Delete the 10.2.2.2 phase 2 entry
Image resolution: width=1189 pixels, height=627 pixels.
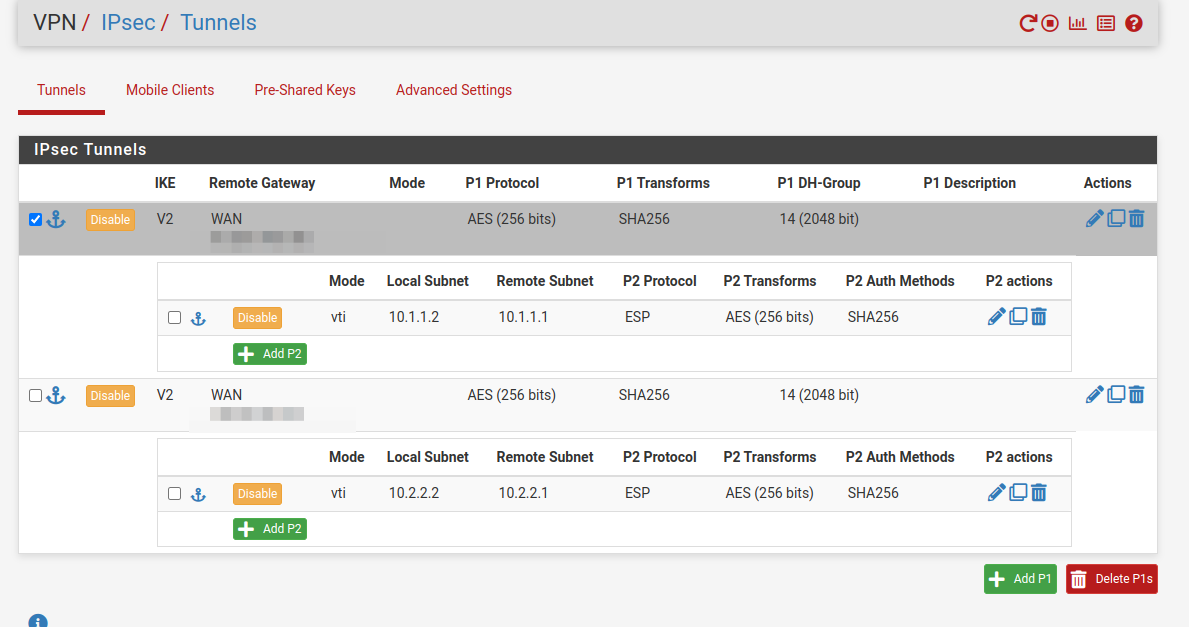click(x=1039, y=492)
